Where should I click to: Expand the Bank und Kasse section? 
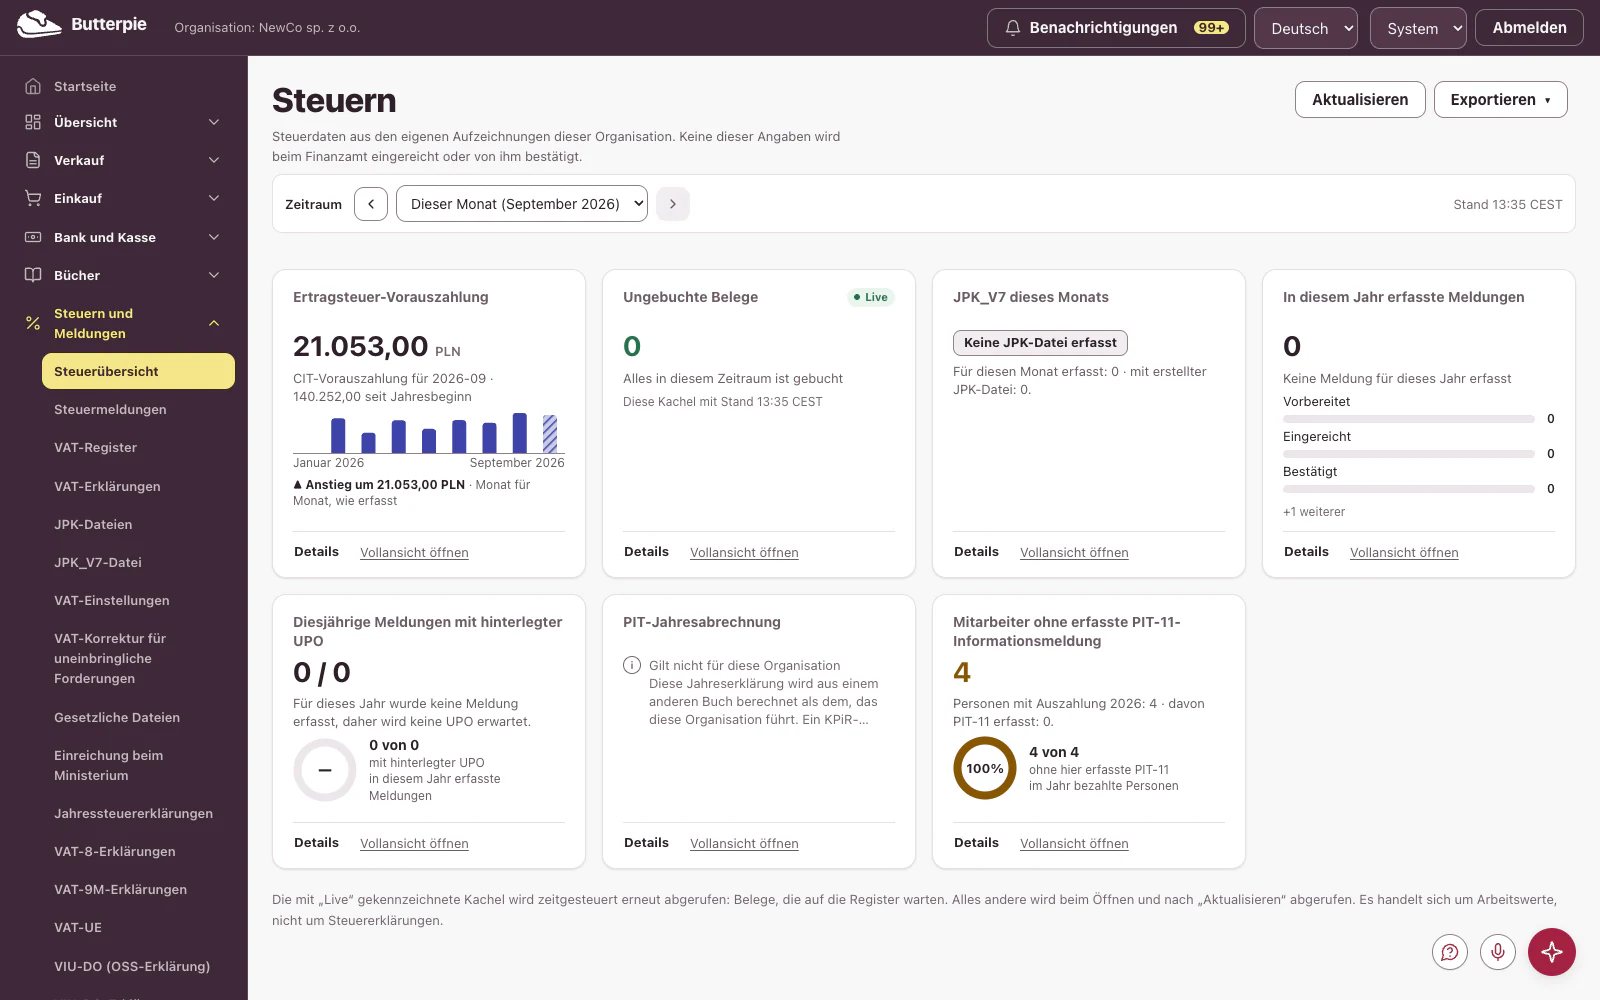pyautogui.click(x=214, y=237)
